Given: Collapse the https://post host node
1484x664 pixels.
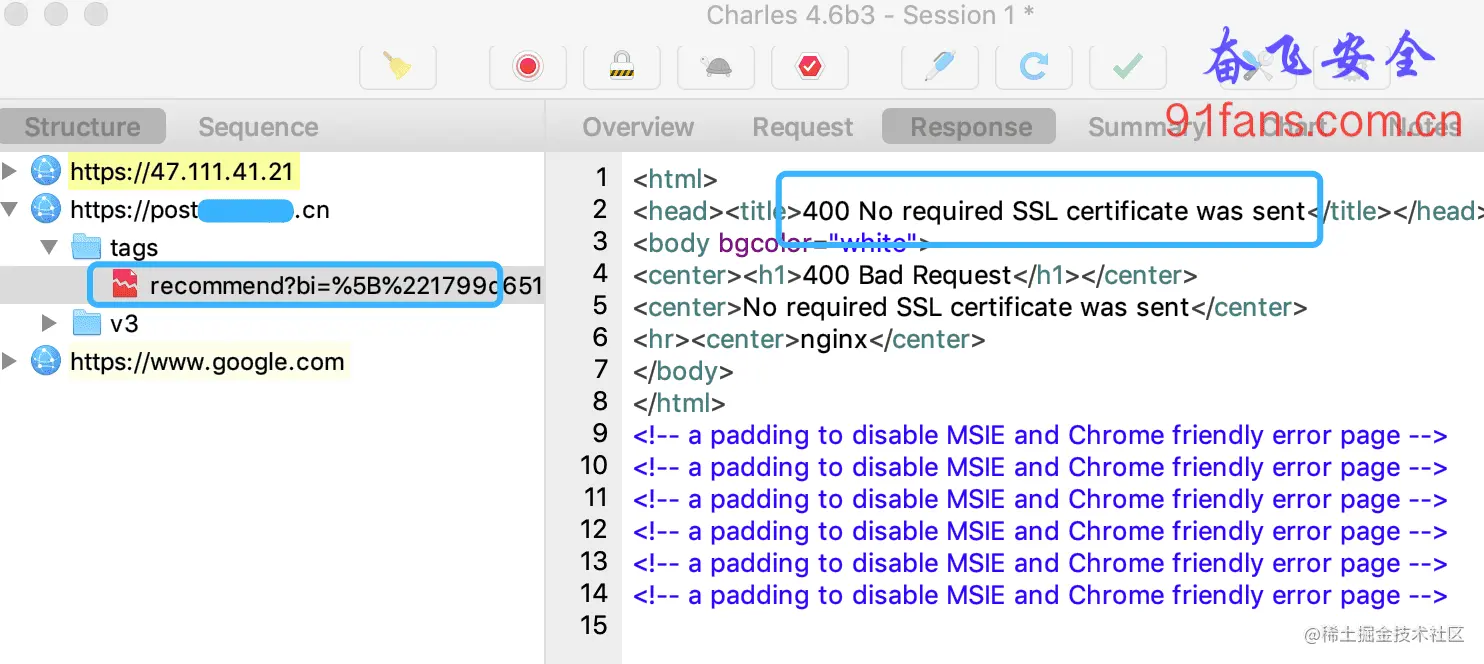Looking at the screenshot, I should [x=10, y=209].
